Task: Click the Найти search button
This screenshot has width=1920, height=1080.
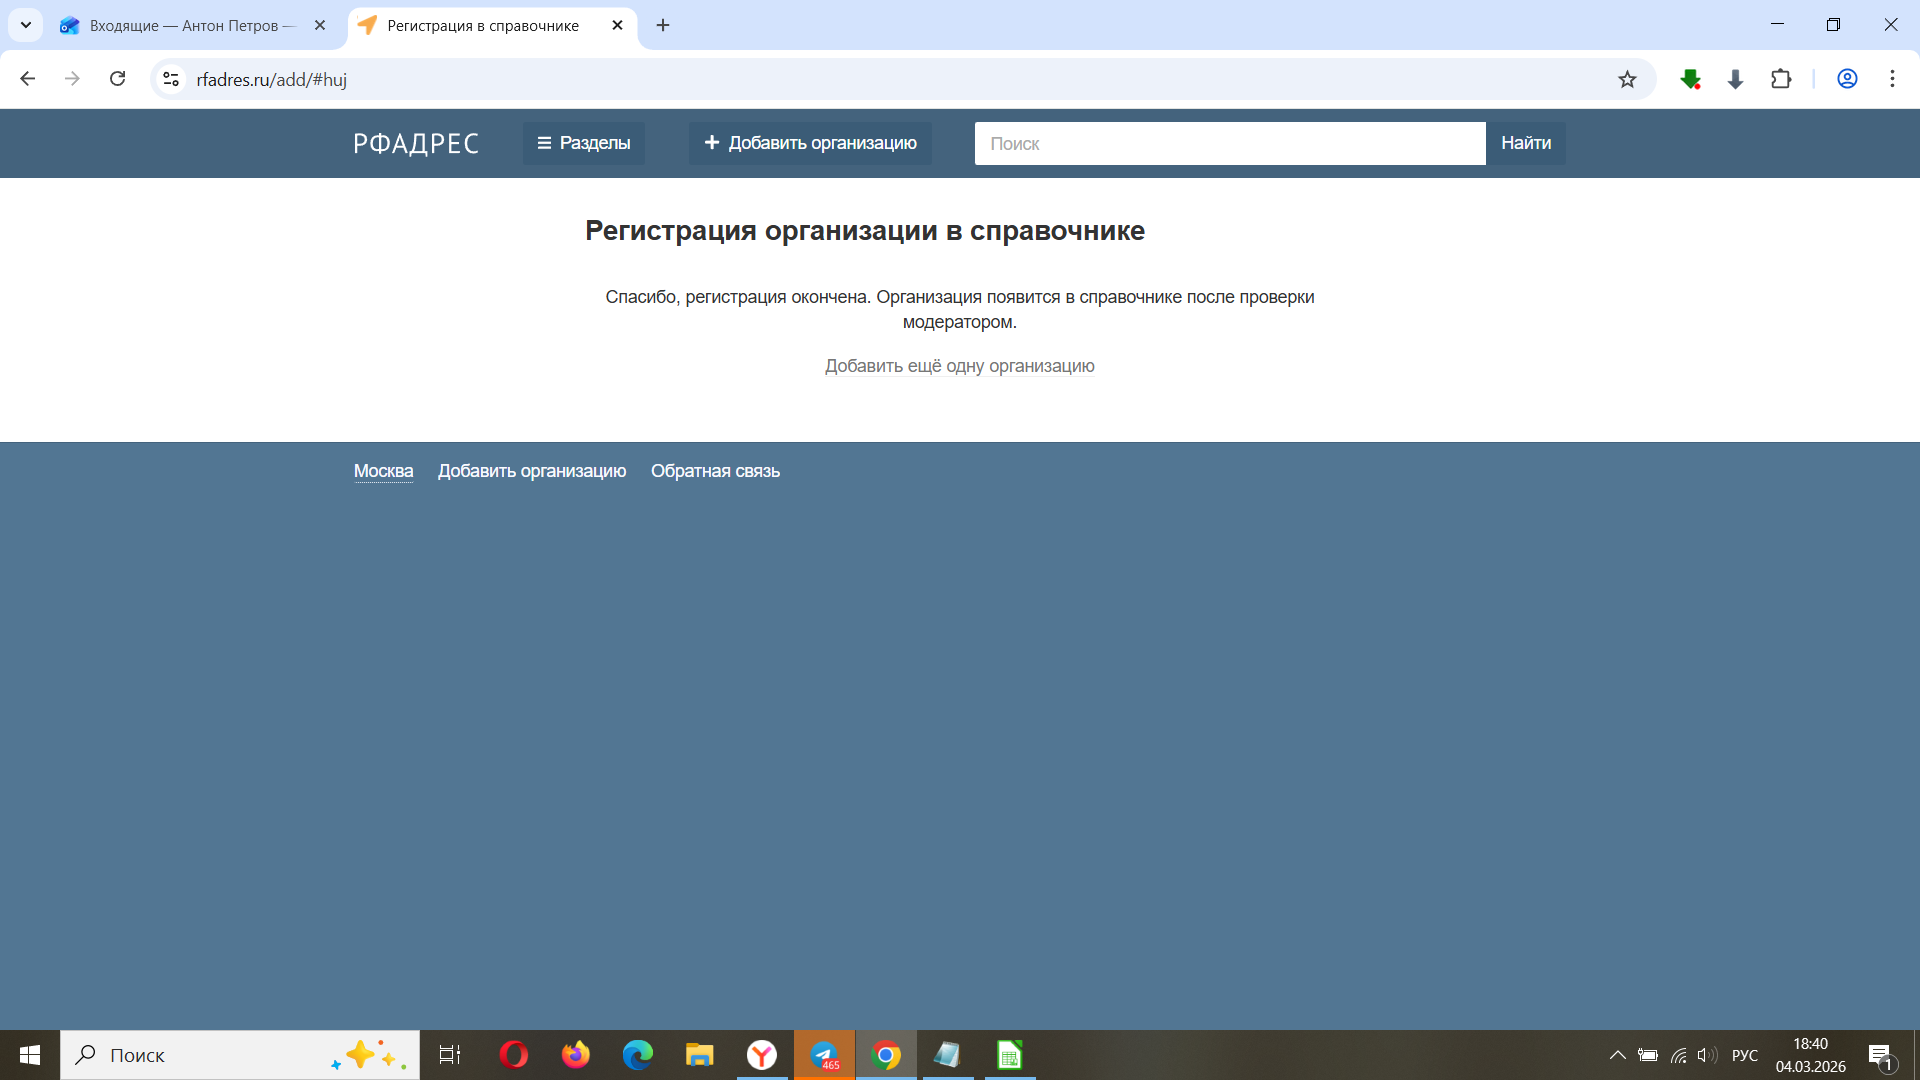Action: (1525, 143)
